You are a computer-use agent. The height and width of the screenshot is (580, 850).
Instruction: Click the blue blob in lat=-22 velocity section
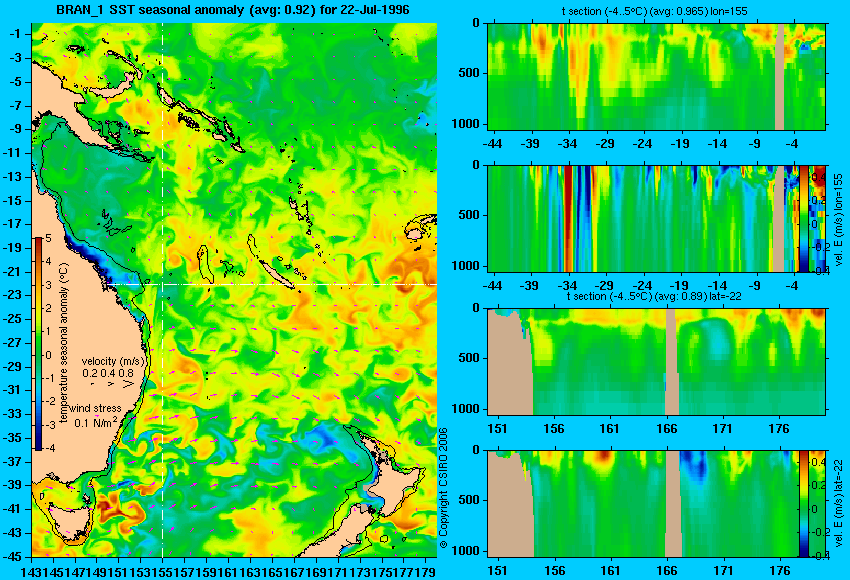click(694, 466)
